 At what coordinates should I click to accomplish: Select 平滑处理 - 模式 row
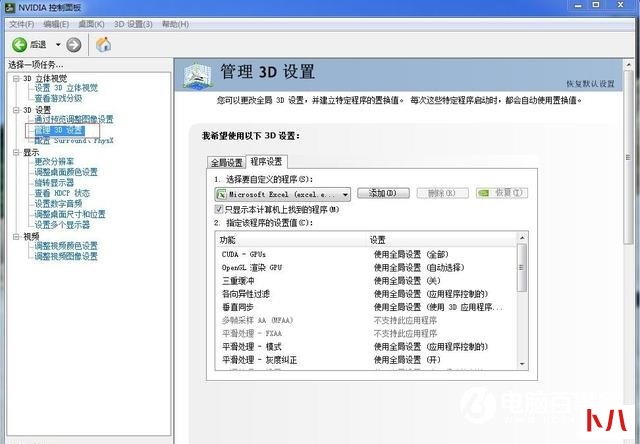coord(366,346)
